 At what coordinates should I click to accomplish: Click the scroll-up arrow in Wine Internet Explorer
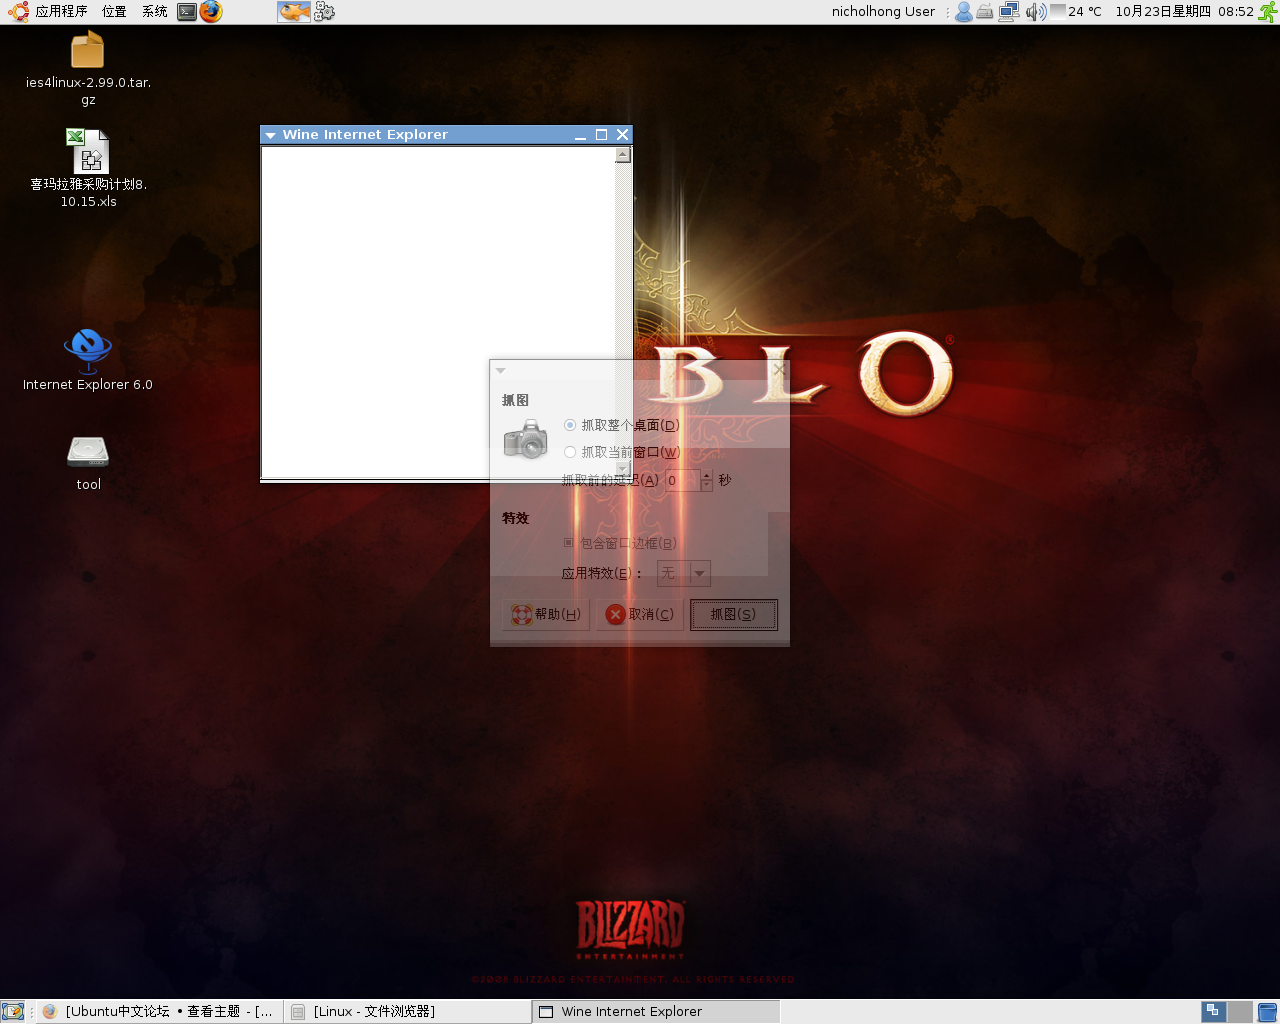(x=623, y=155)
